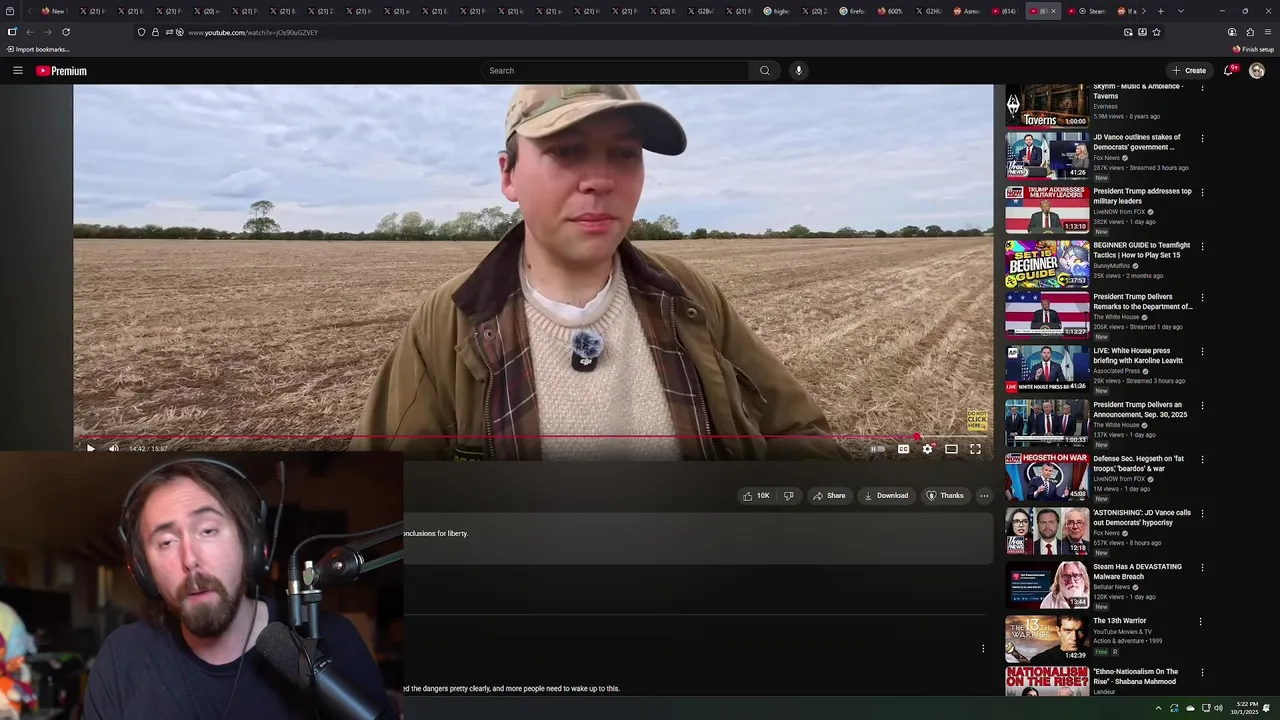Open options for Trump Delivers Remarks video
This screenshot has width=1280, height=720.
tap(1202, 298)
